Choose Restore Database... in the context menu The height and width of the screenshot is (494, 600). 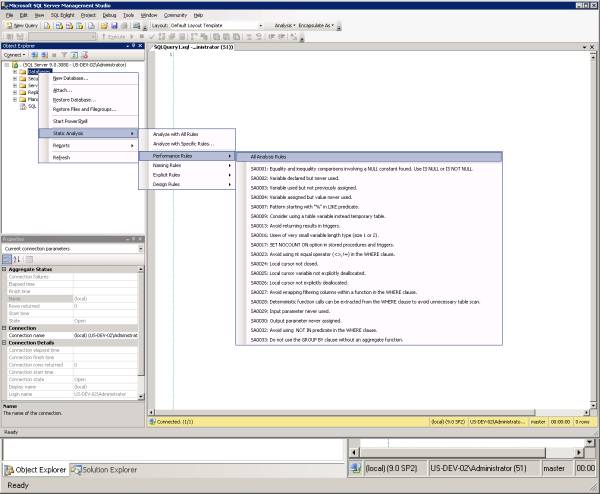click(x=89, y=100)
